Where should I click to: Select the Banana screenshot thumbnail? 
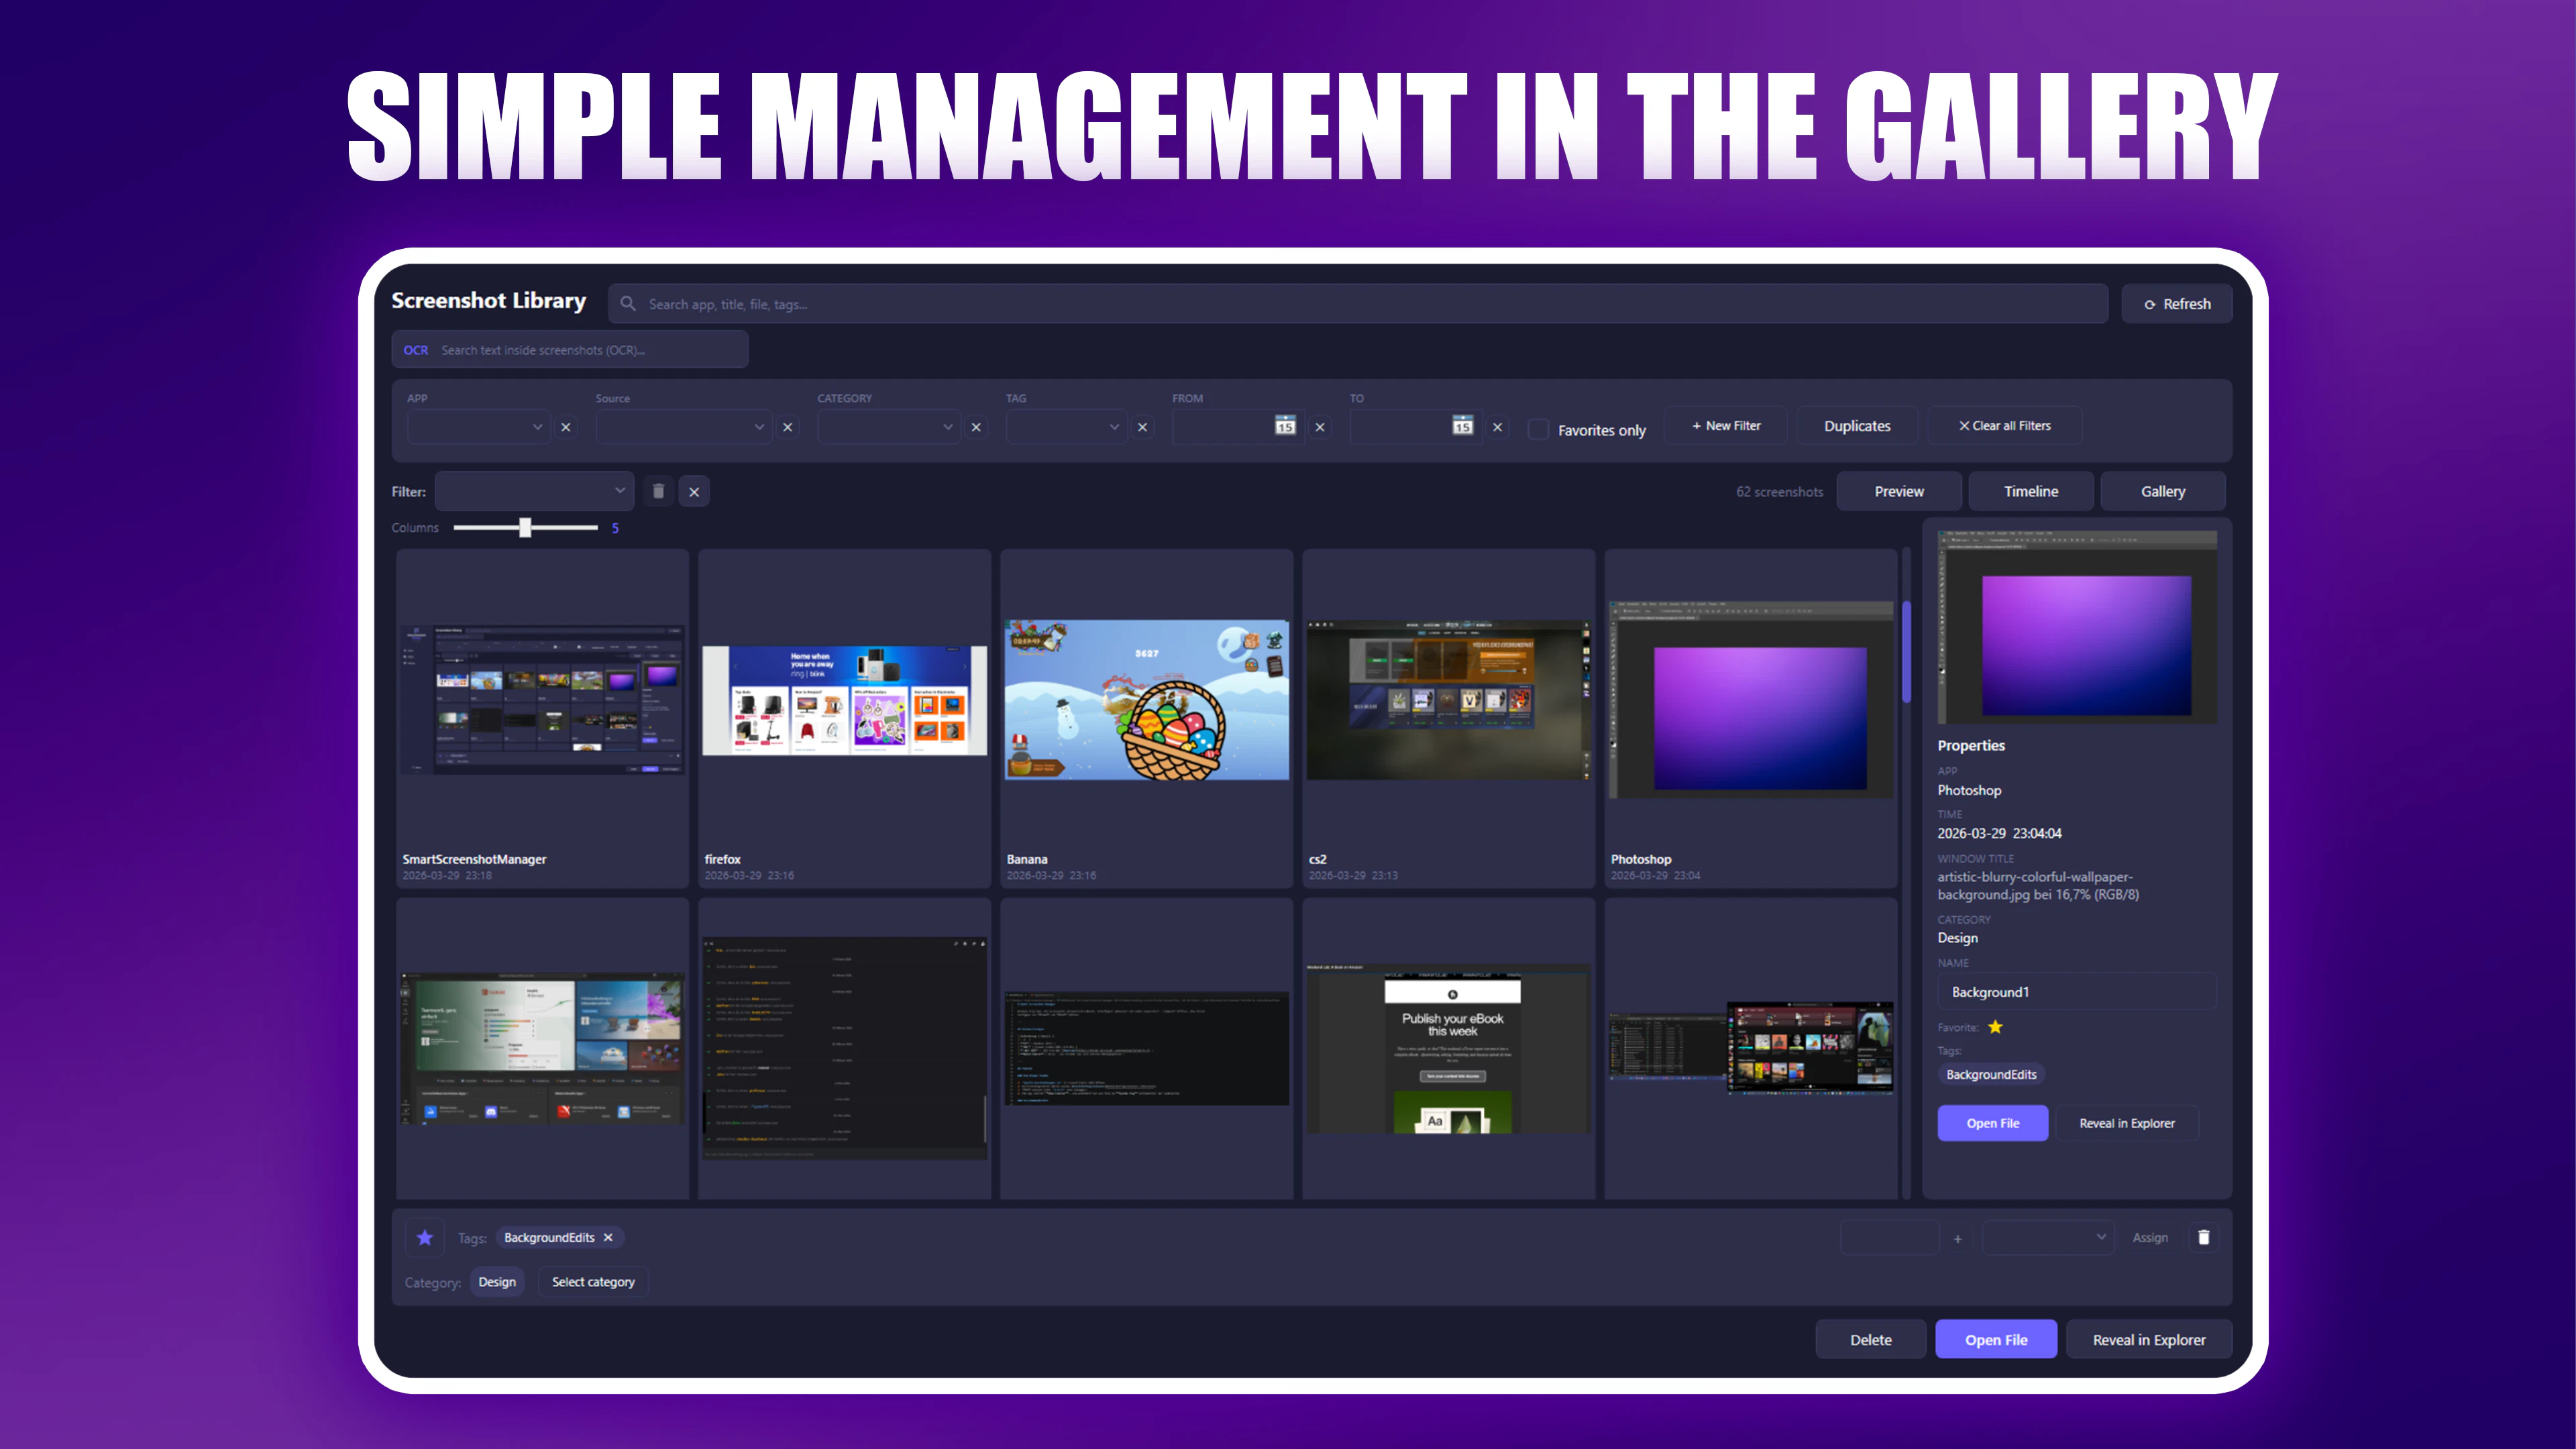click(x=1146, y=700)
